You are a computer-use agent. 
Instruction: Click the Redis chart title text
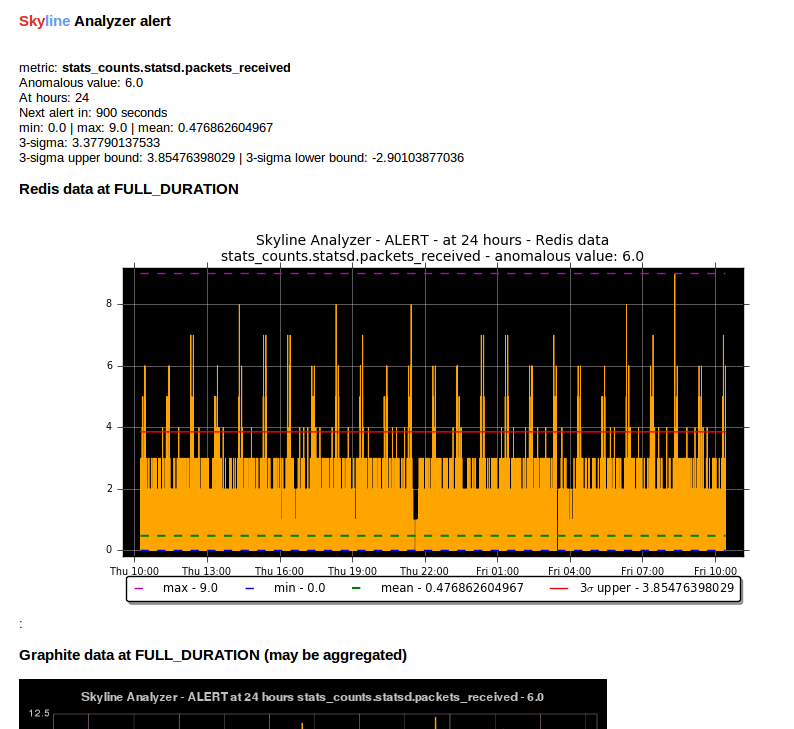(432, 248)
